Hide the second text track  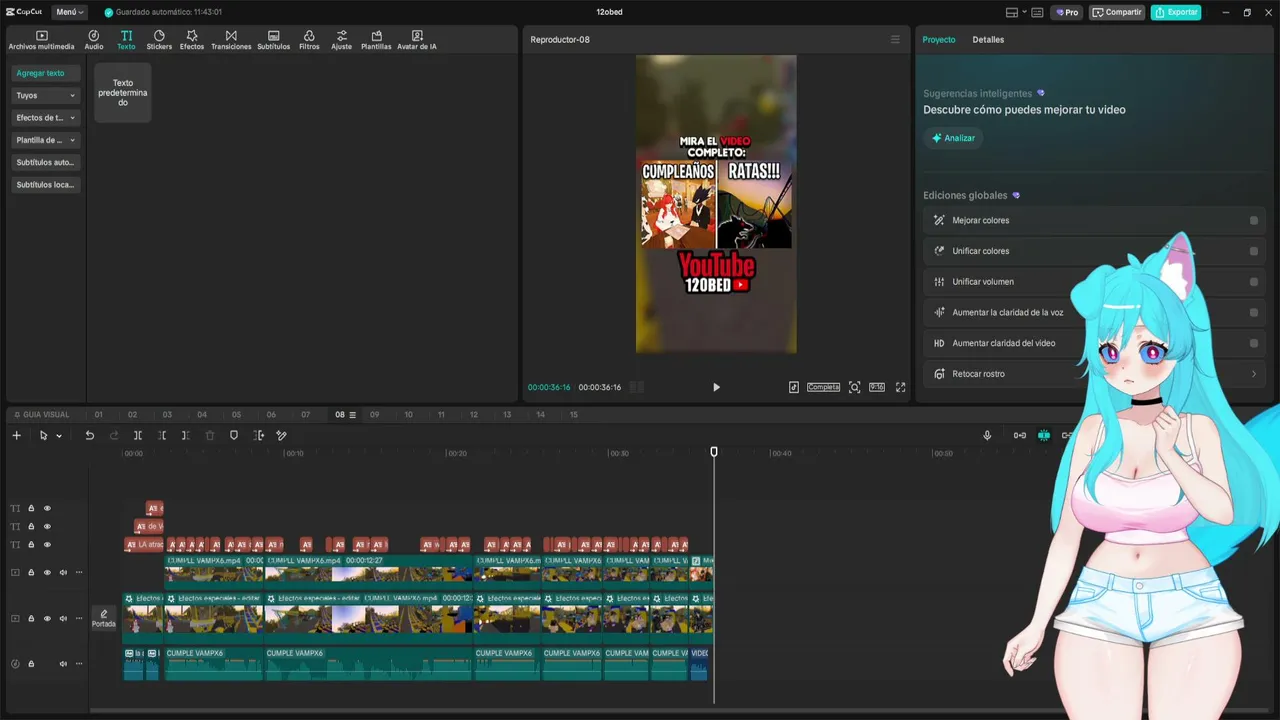[x=47, y=526]
